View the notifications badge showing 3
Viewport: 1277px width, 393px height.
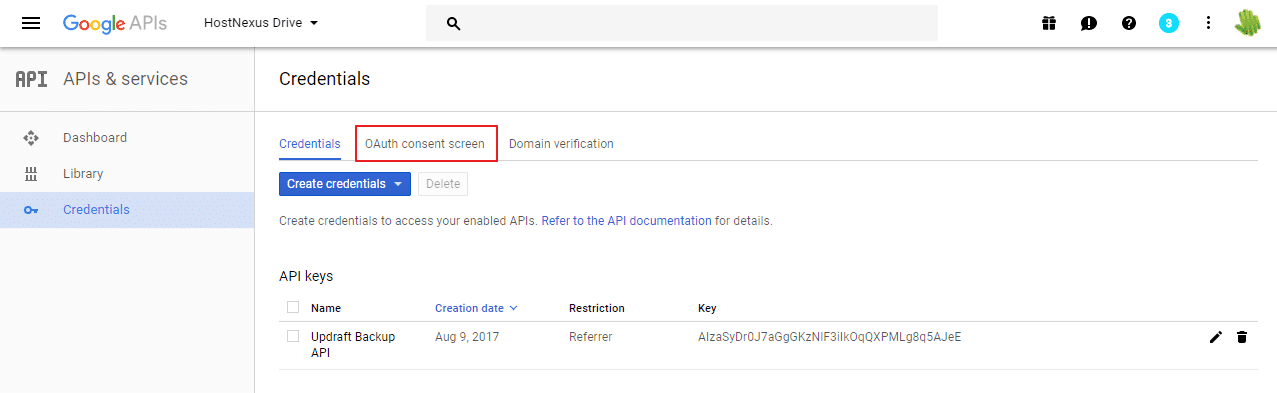[1168, 23]
